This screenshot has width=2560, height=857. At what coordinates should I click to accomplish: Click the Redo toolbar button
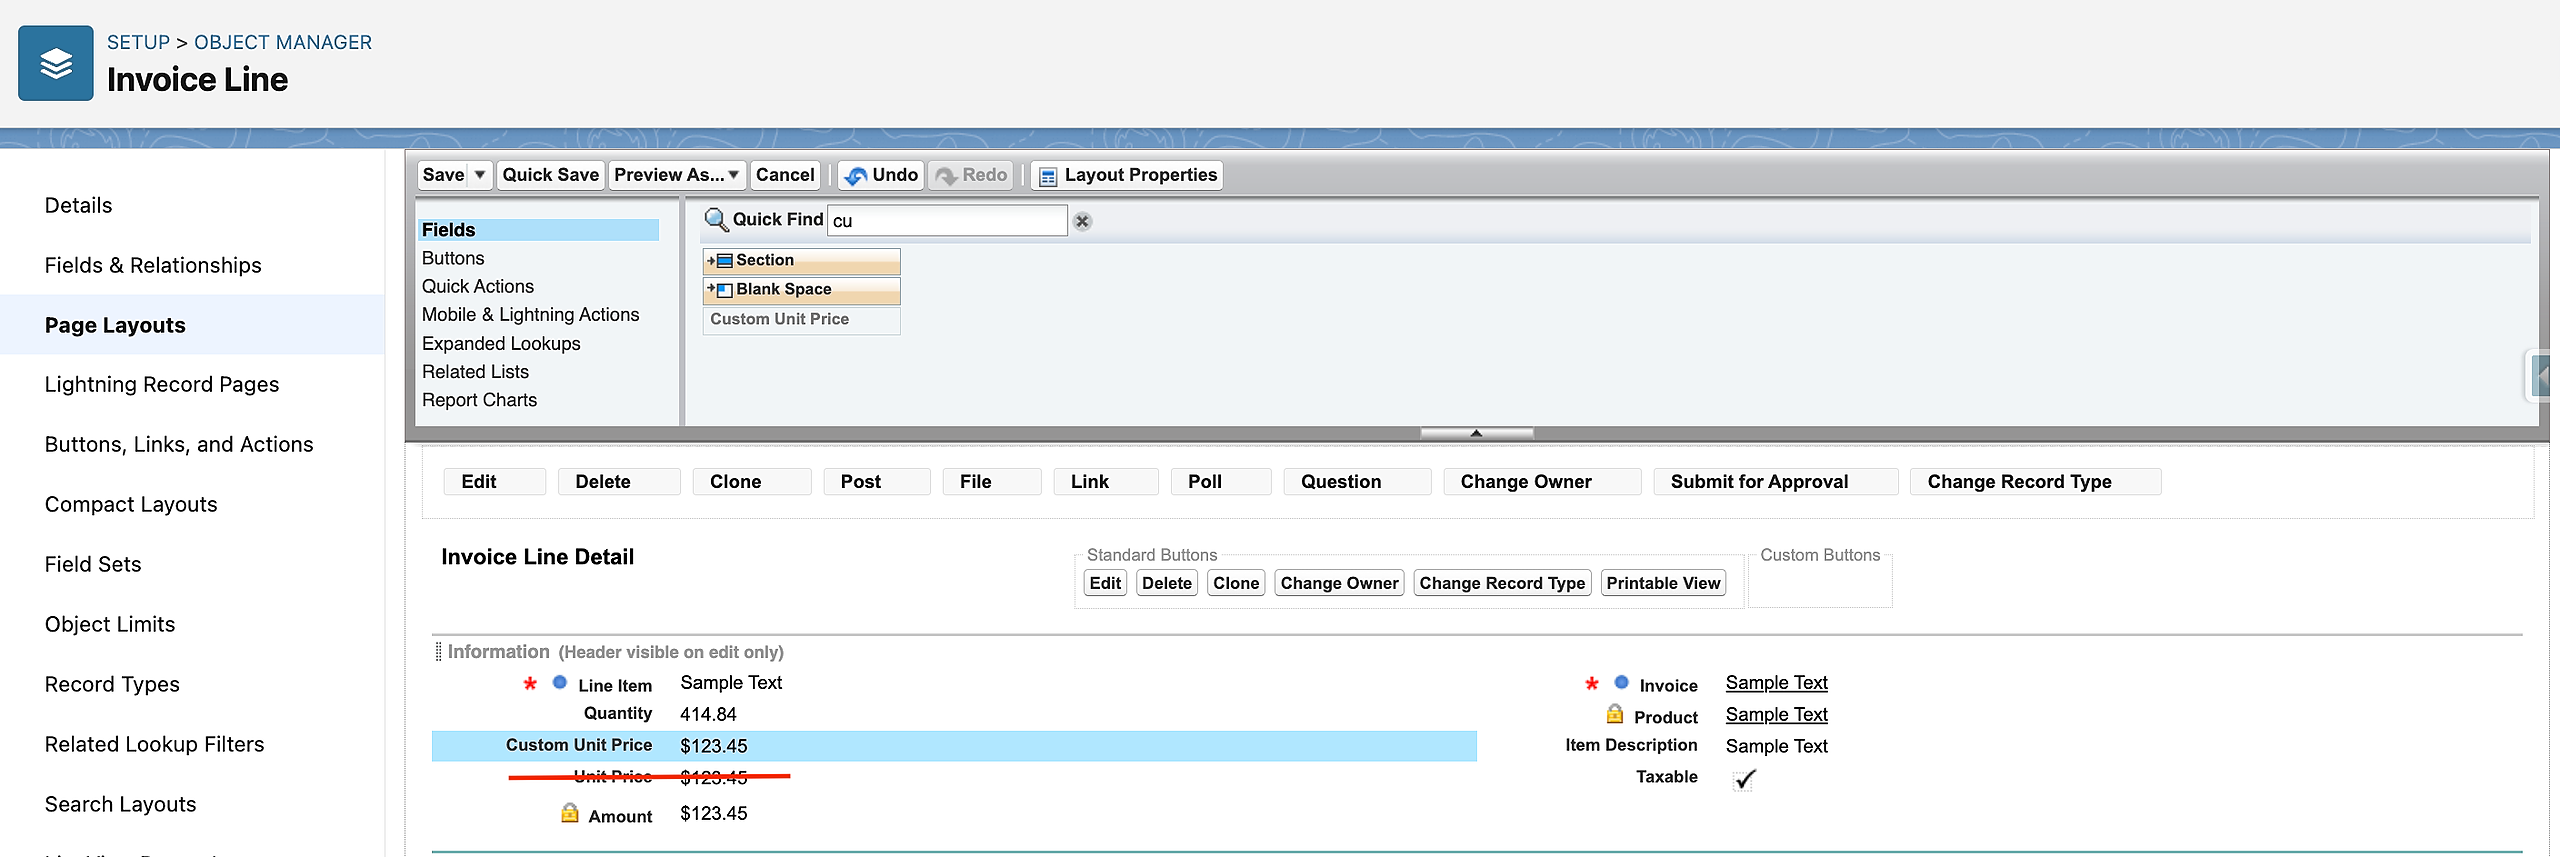pos(971,175)
